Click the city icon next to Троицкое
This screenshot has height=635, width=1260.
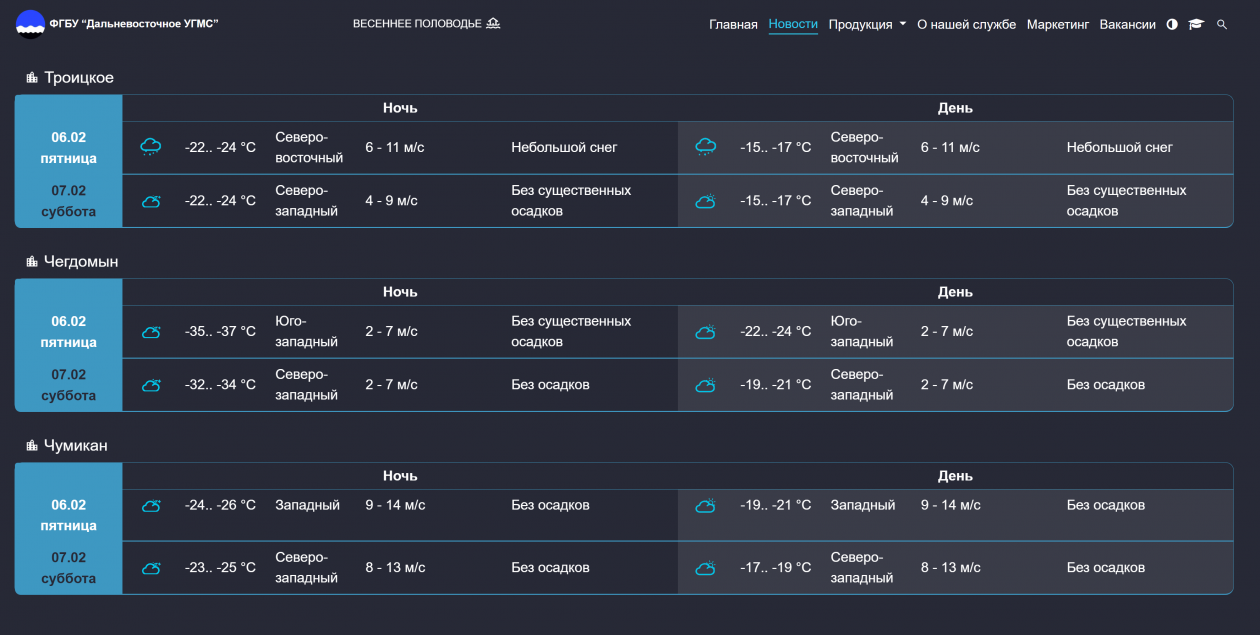(x=32, y=78)
